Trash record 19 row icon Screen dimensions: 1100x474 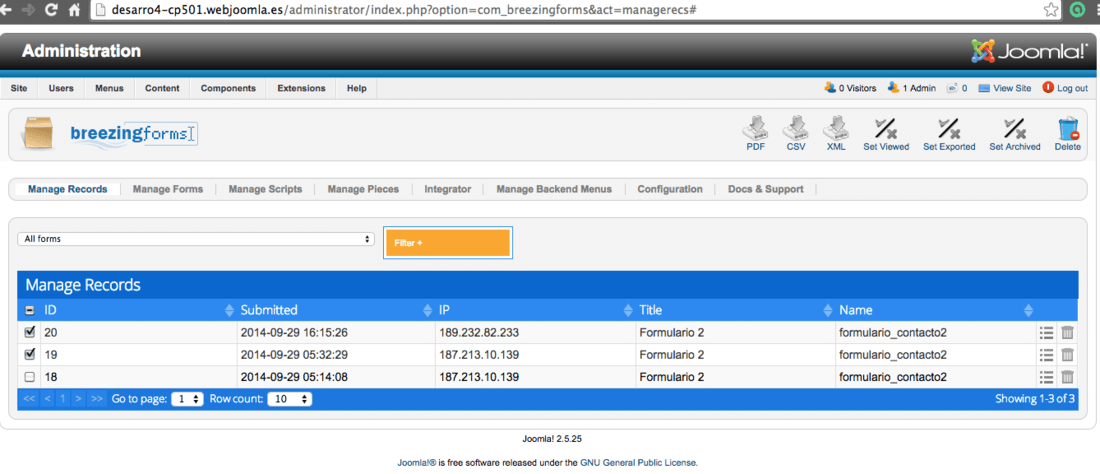click(x=1067, y=355)
